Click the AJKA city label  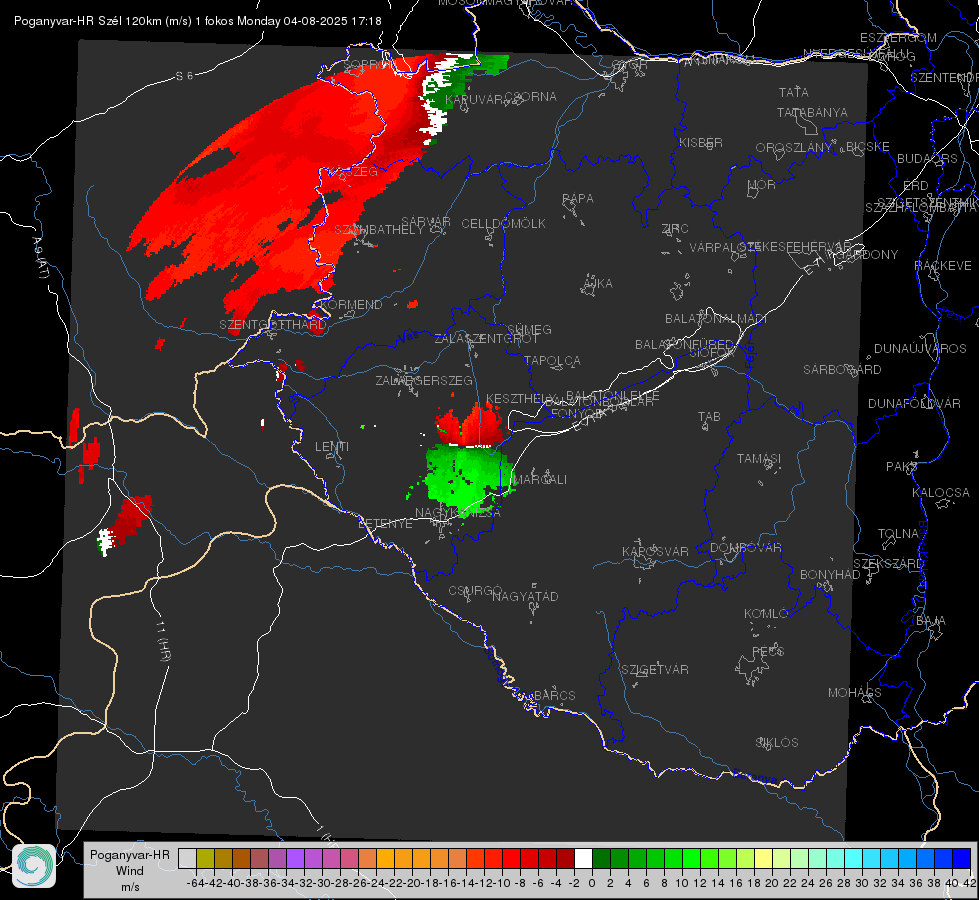tap(598, 283)
